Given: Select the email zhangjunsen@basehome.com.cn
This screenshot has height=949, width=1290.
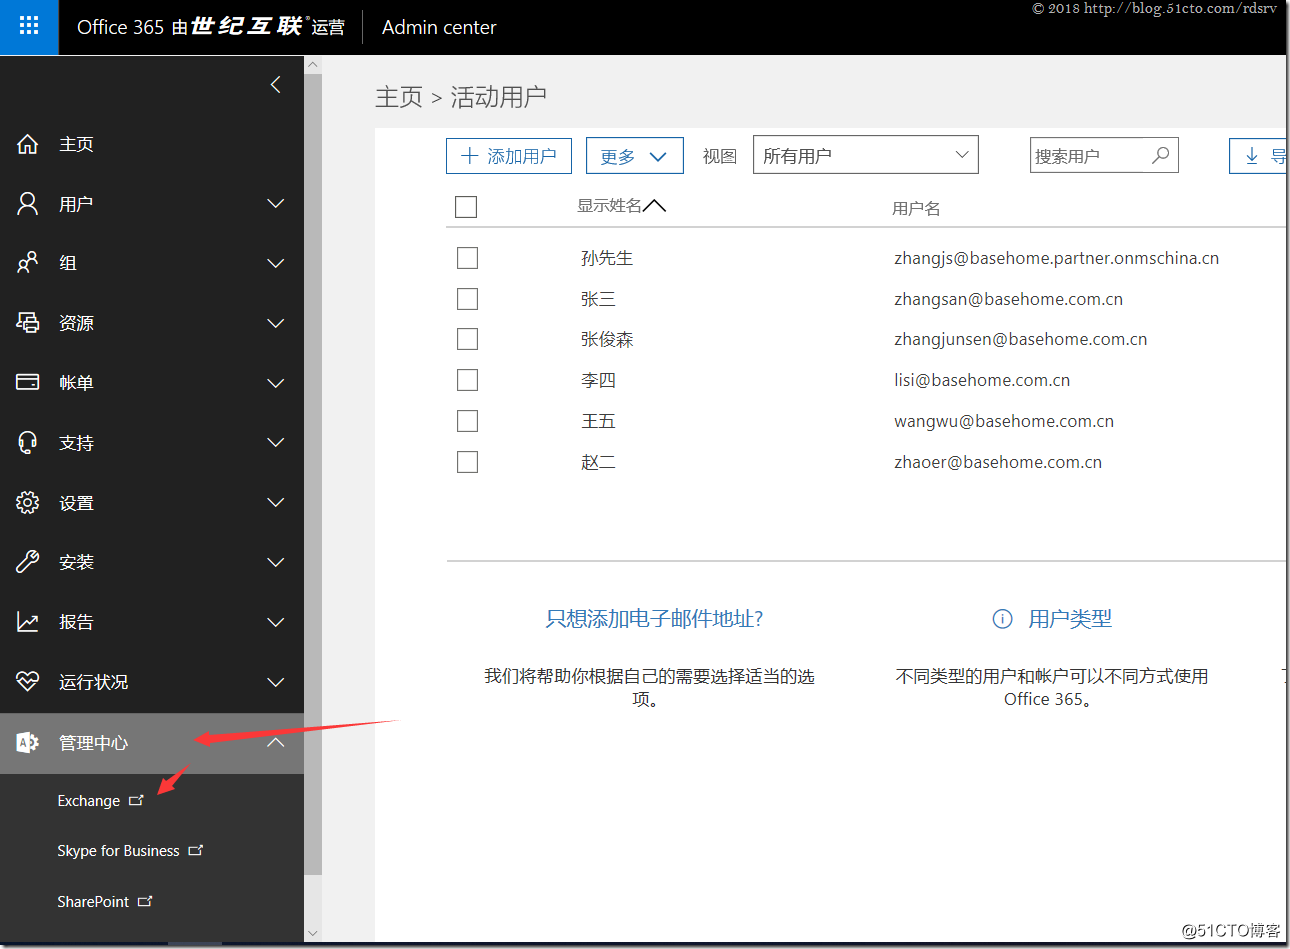Looking at the screenshot, I should [1020, 339].
